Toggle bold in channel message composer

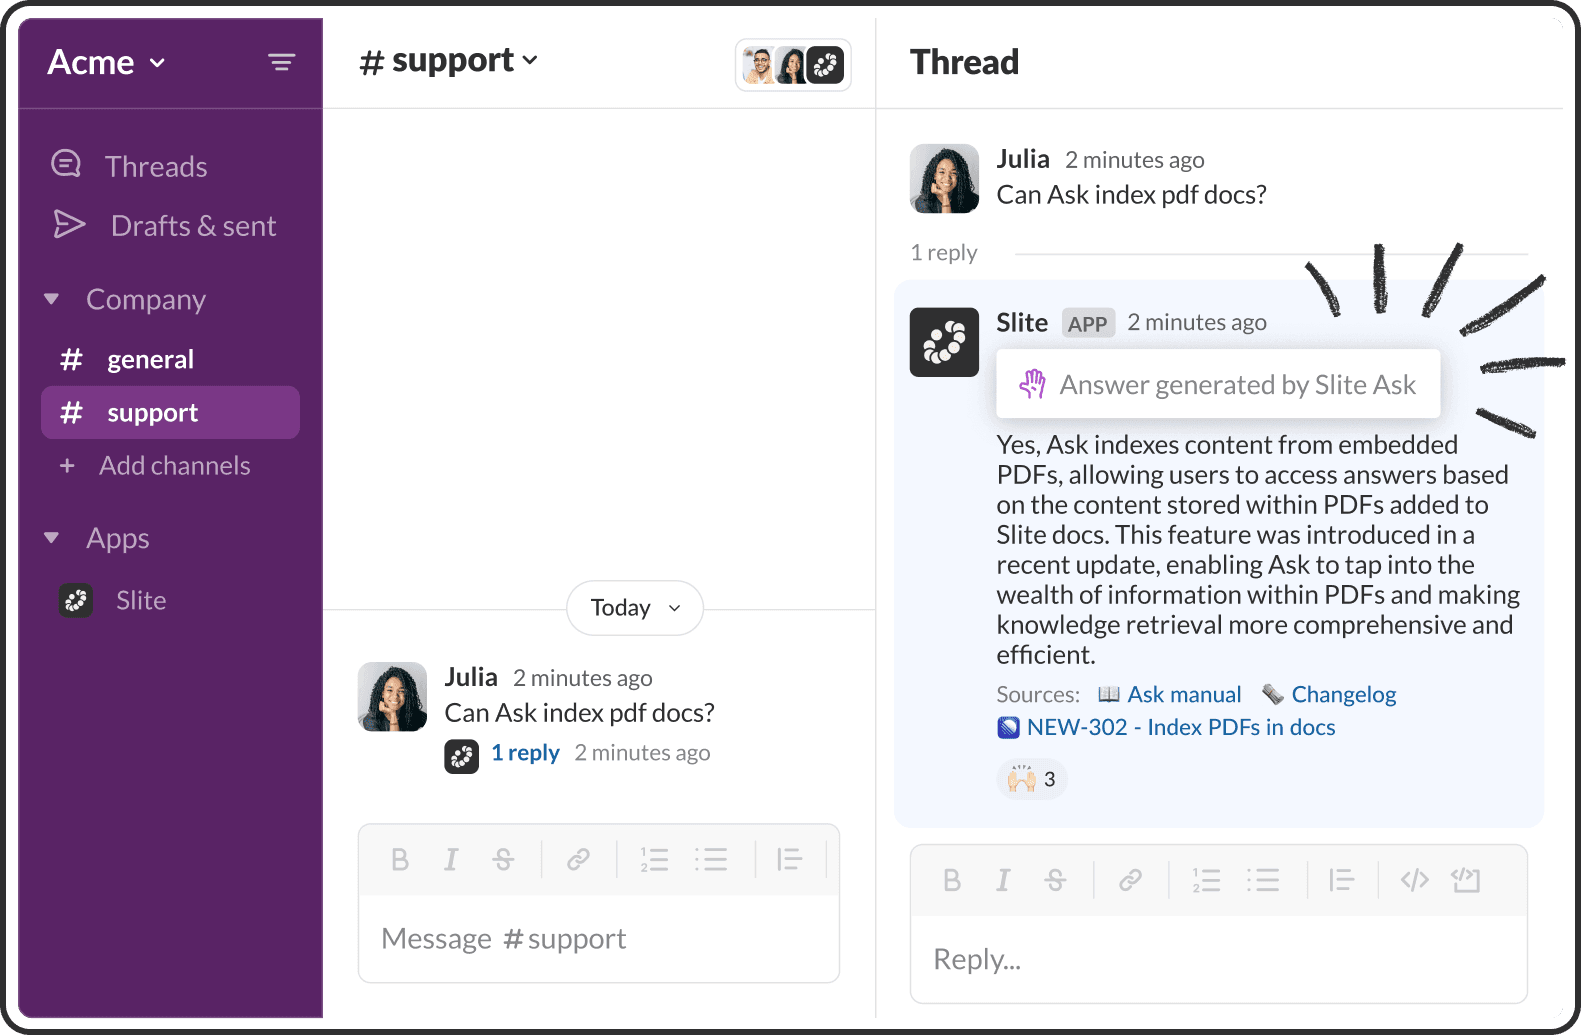(x=400, y=859)
